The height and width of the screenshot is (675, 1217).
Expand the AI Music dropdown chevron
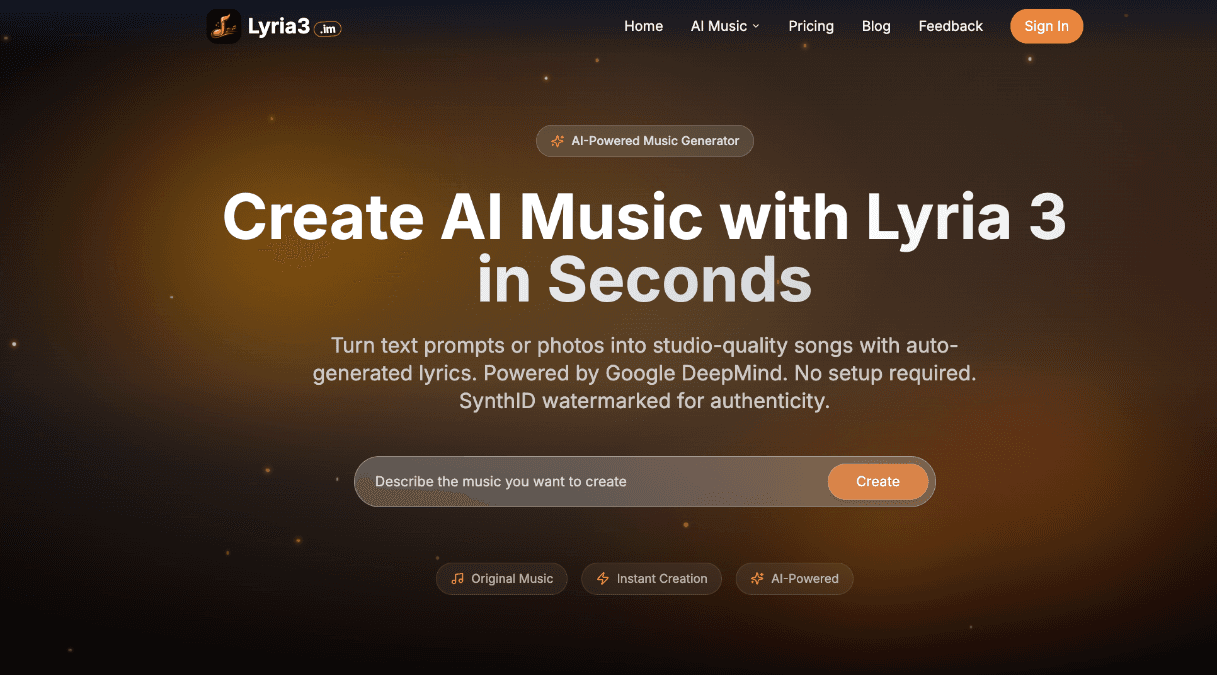point(756,27)
